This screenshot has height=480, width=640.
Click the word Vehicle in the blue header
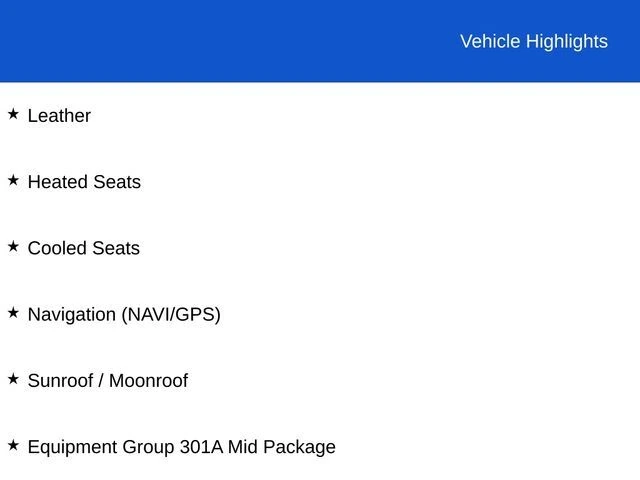pos(490,41)
